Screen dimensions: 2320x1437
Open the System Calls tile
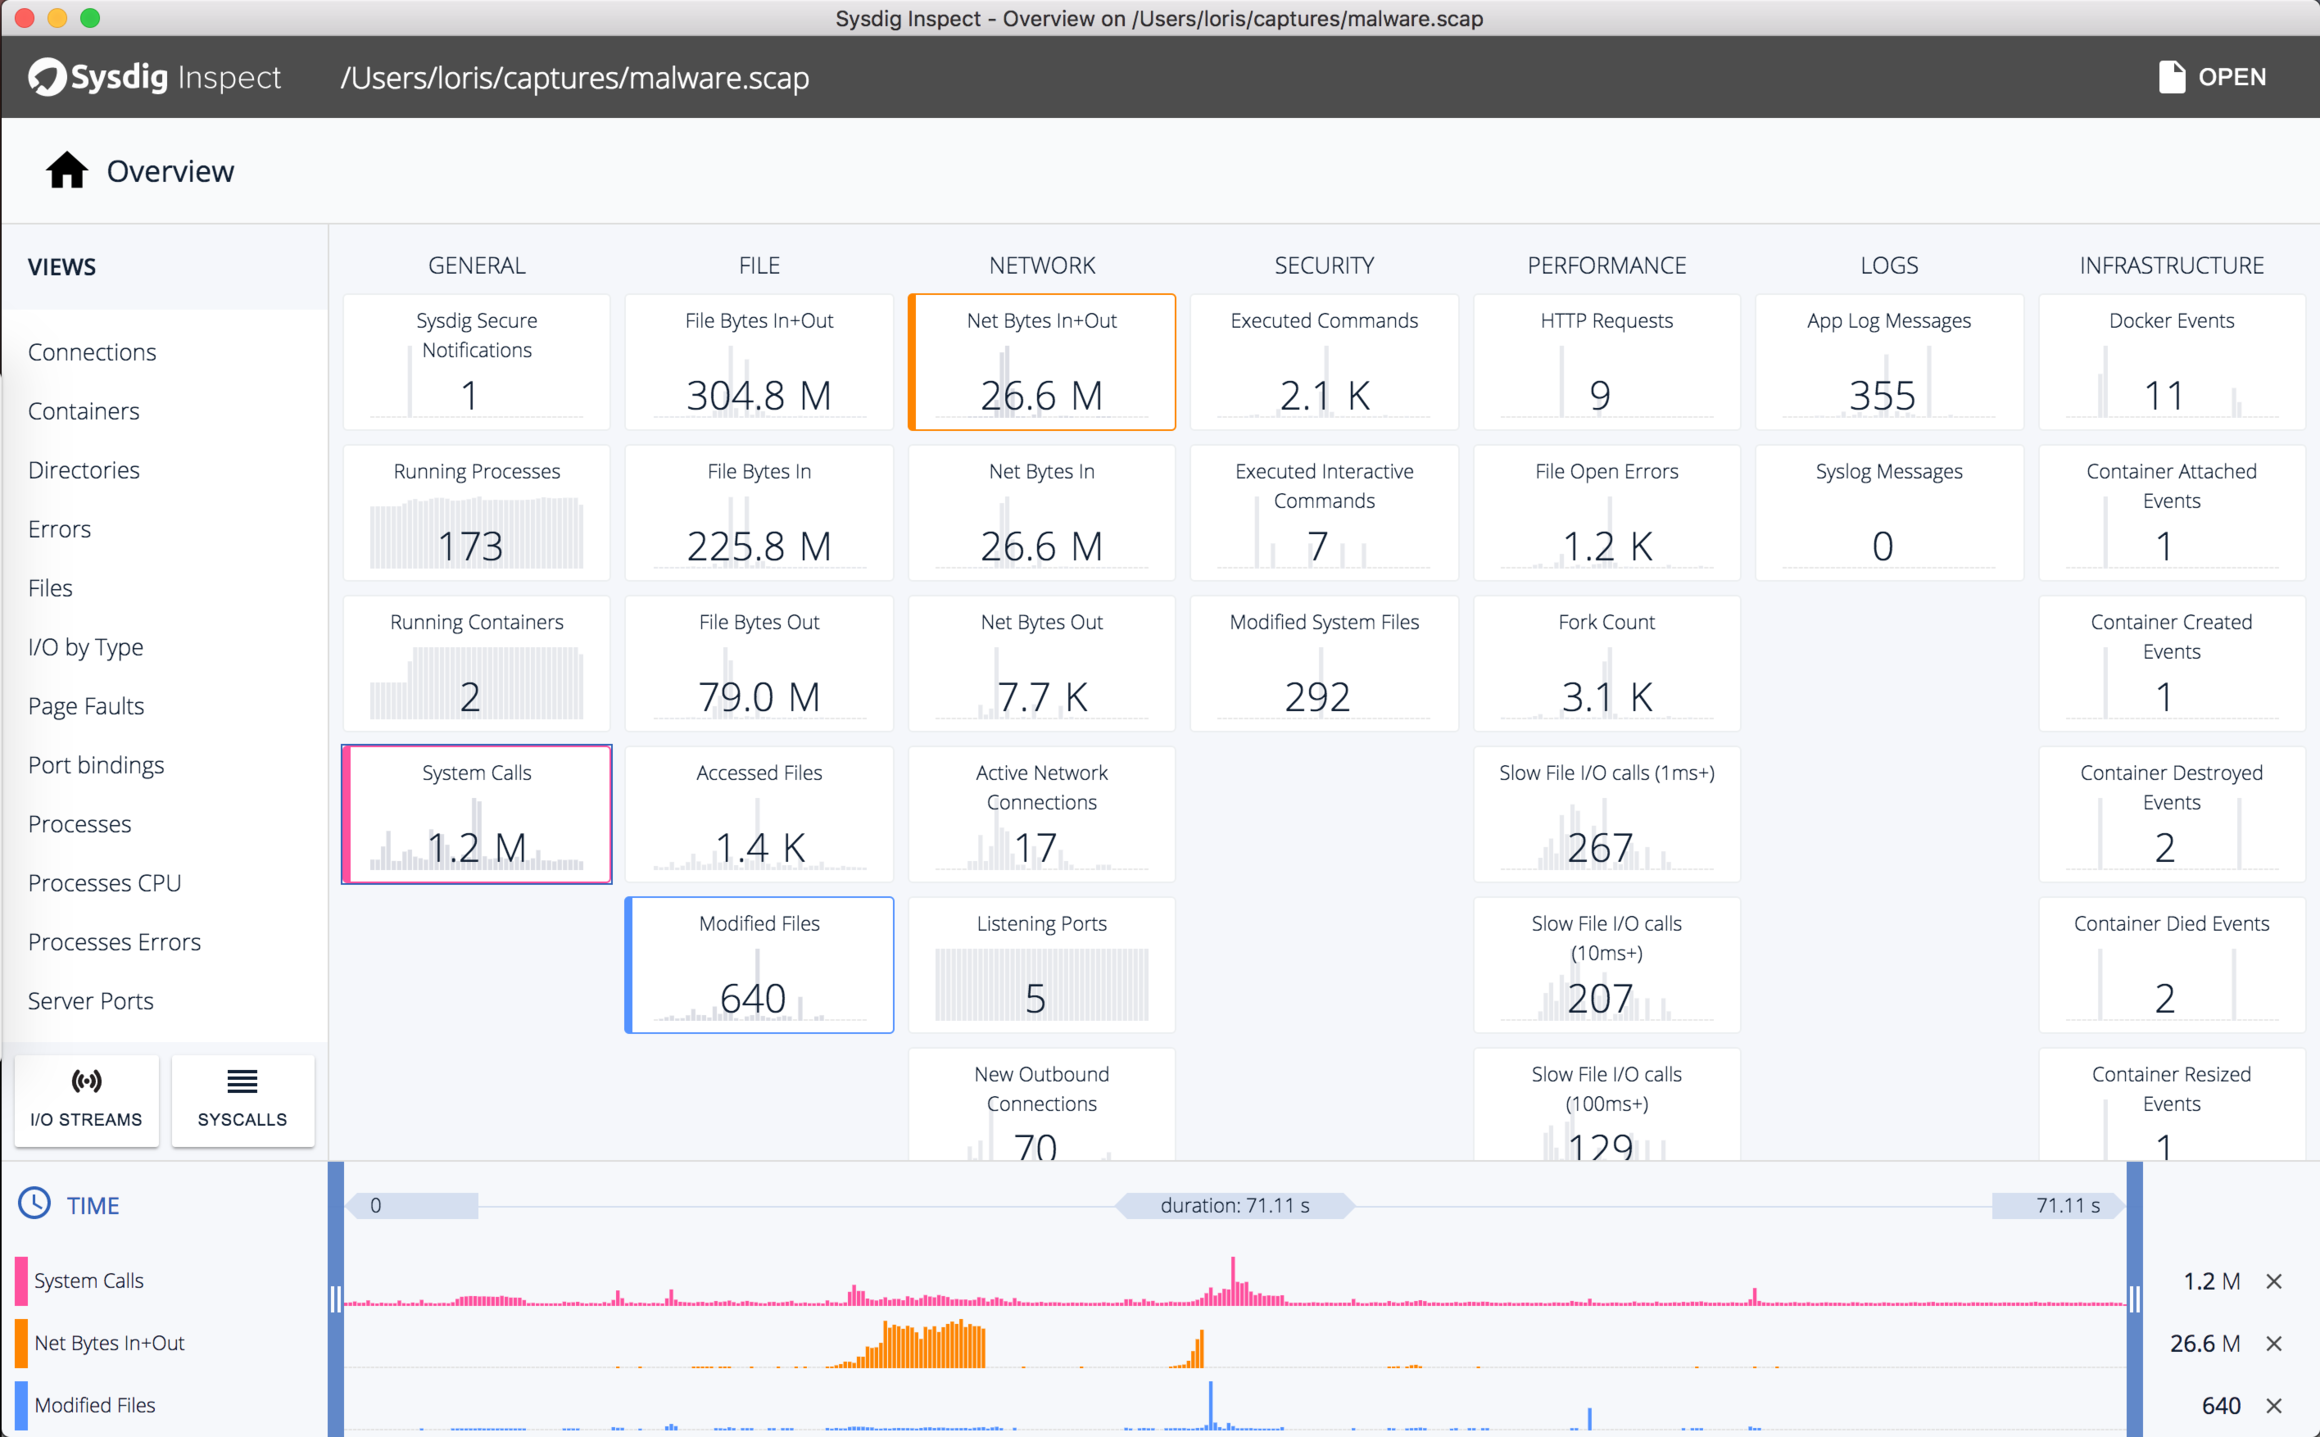pyautogui.click(x=477, y=813)
